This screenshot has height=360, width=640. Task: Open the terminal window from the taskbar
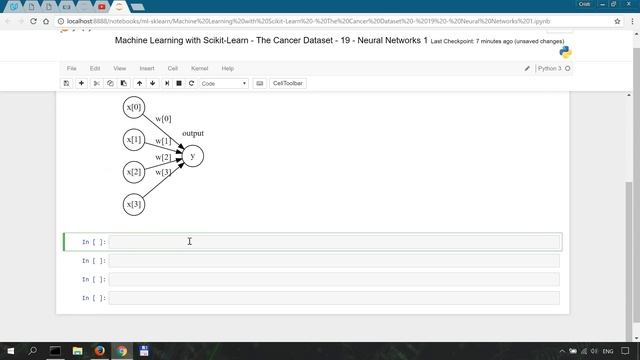55,351
